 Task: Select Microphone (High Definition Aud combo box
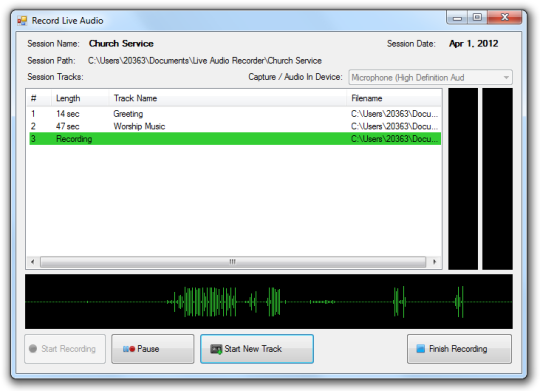point(430,78)
